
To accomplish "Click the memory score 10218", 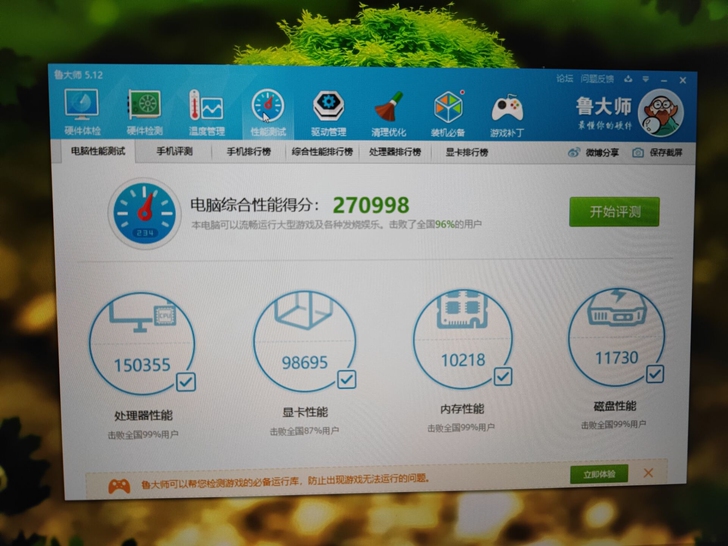I will (x=463, y=360).
